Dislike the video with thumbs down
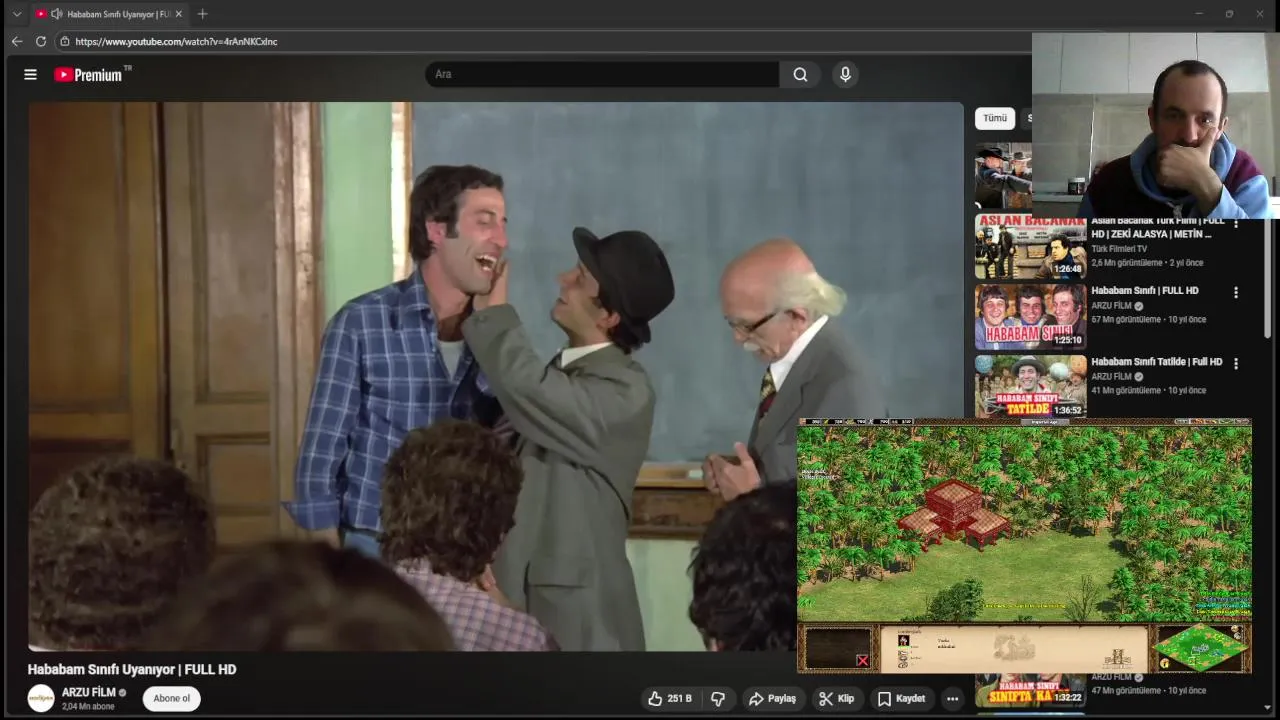1280x720 pixels. [x=718, y=698]
